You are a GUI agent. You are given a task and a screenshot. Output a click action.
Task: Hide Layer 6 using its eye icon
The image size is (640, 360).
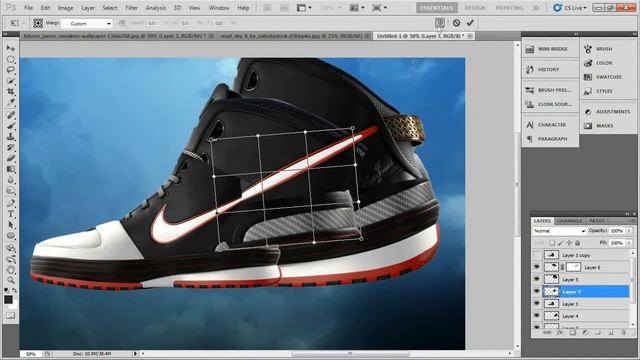(x=537, y=267)
